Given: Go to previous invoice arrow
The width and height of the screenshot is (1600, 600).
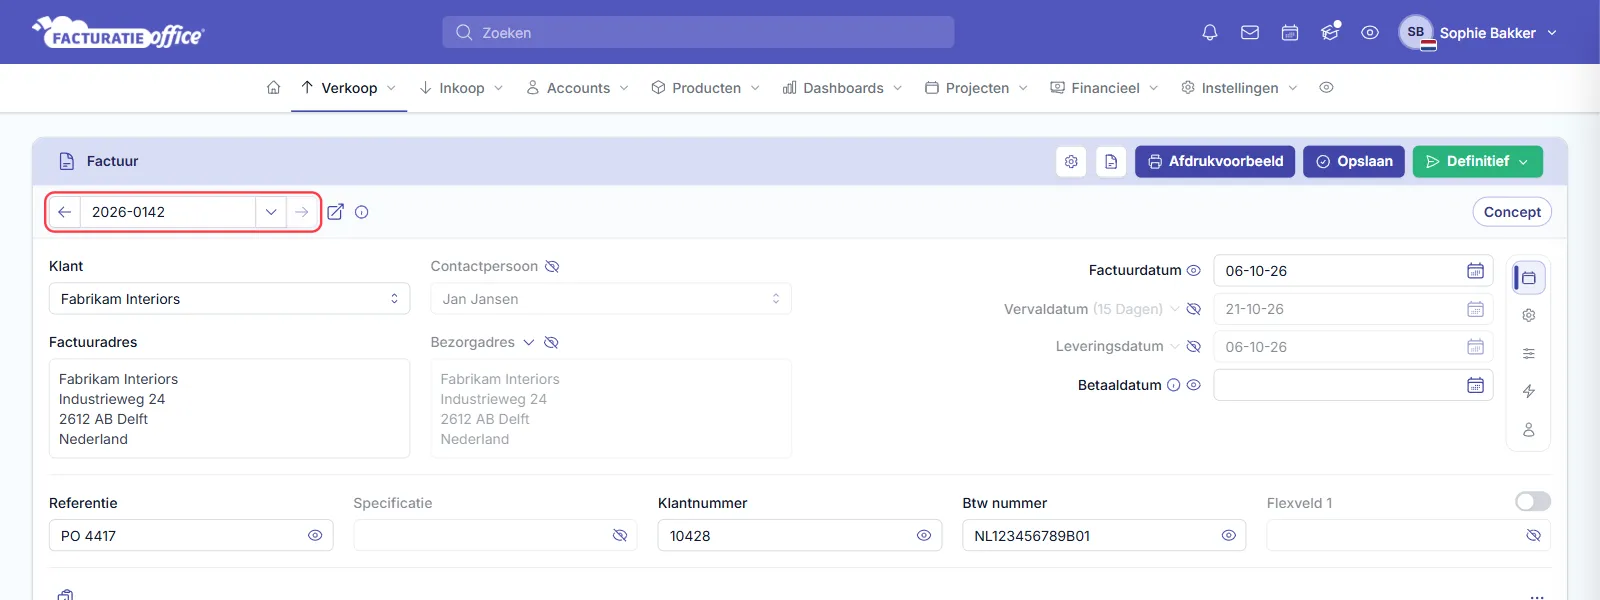Looking at the screenshot, I should coord(64,212).
